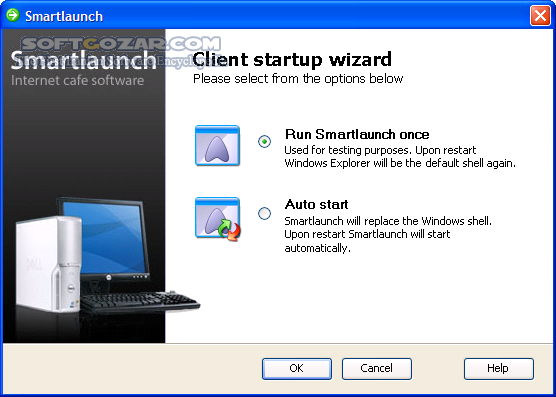556x397 pixels.
Task: Open the Help button
Action: pyautogui.click(x=499, y=368)
